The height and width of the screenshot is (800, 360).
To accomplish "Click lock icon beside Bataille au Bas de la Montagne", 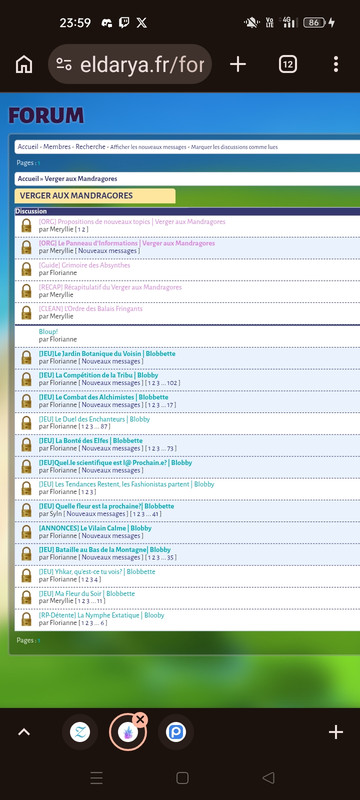I will (26, 554).
